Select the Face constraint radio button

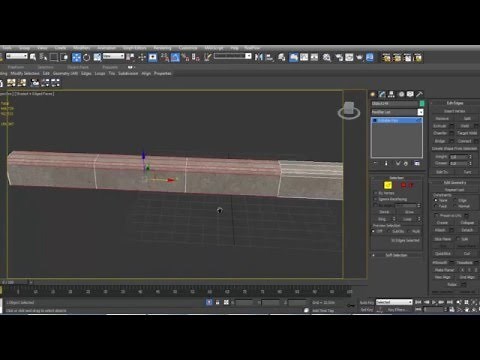tap(436, 206)
